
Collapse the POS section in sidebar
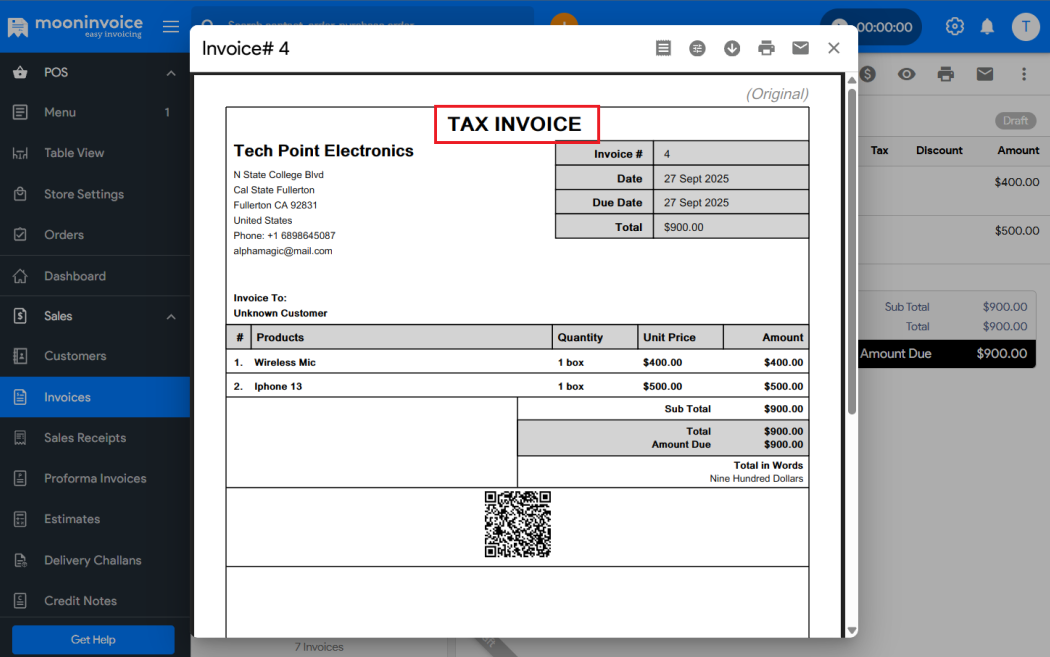coord(170,71)
